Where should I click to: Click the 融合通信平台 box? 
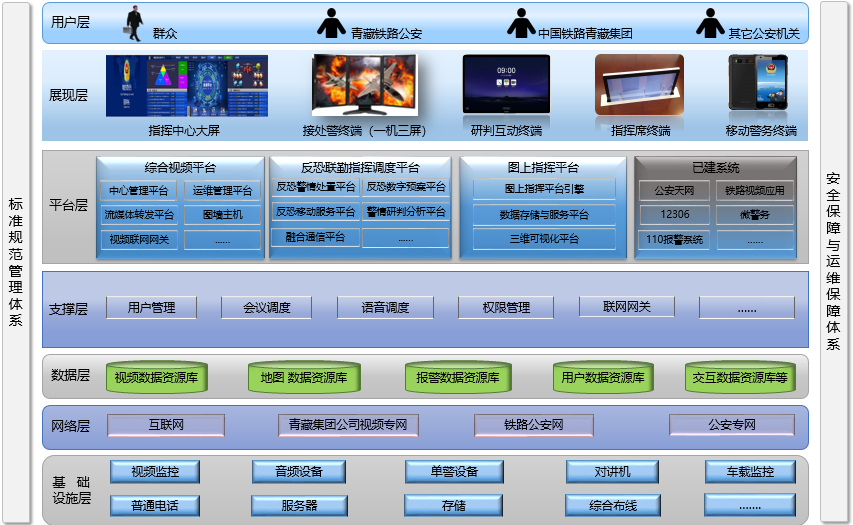[315, 238]
